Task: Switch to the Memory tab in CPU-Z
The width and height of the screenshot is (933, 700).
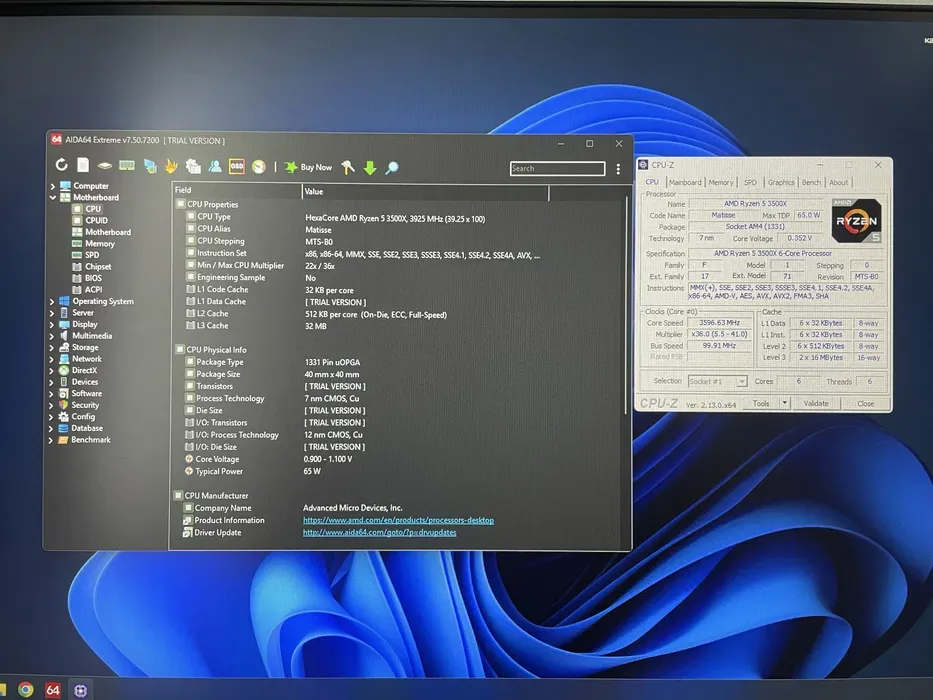Action: tap(721, 183)
